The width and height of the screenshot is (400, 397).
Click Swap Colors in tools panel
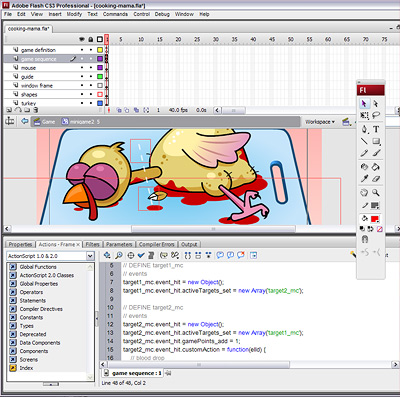click(x=370, y=229)
